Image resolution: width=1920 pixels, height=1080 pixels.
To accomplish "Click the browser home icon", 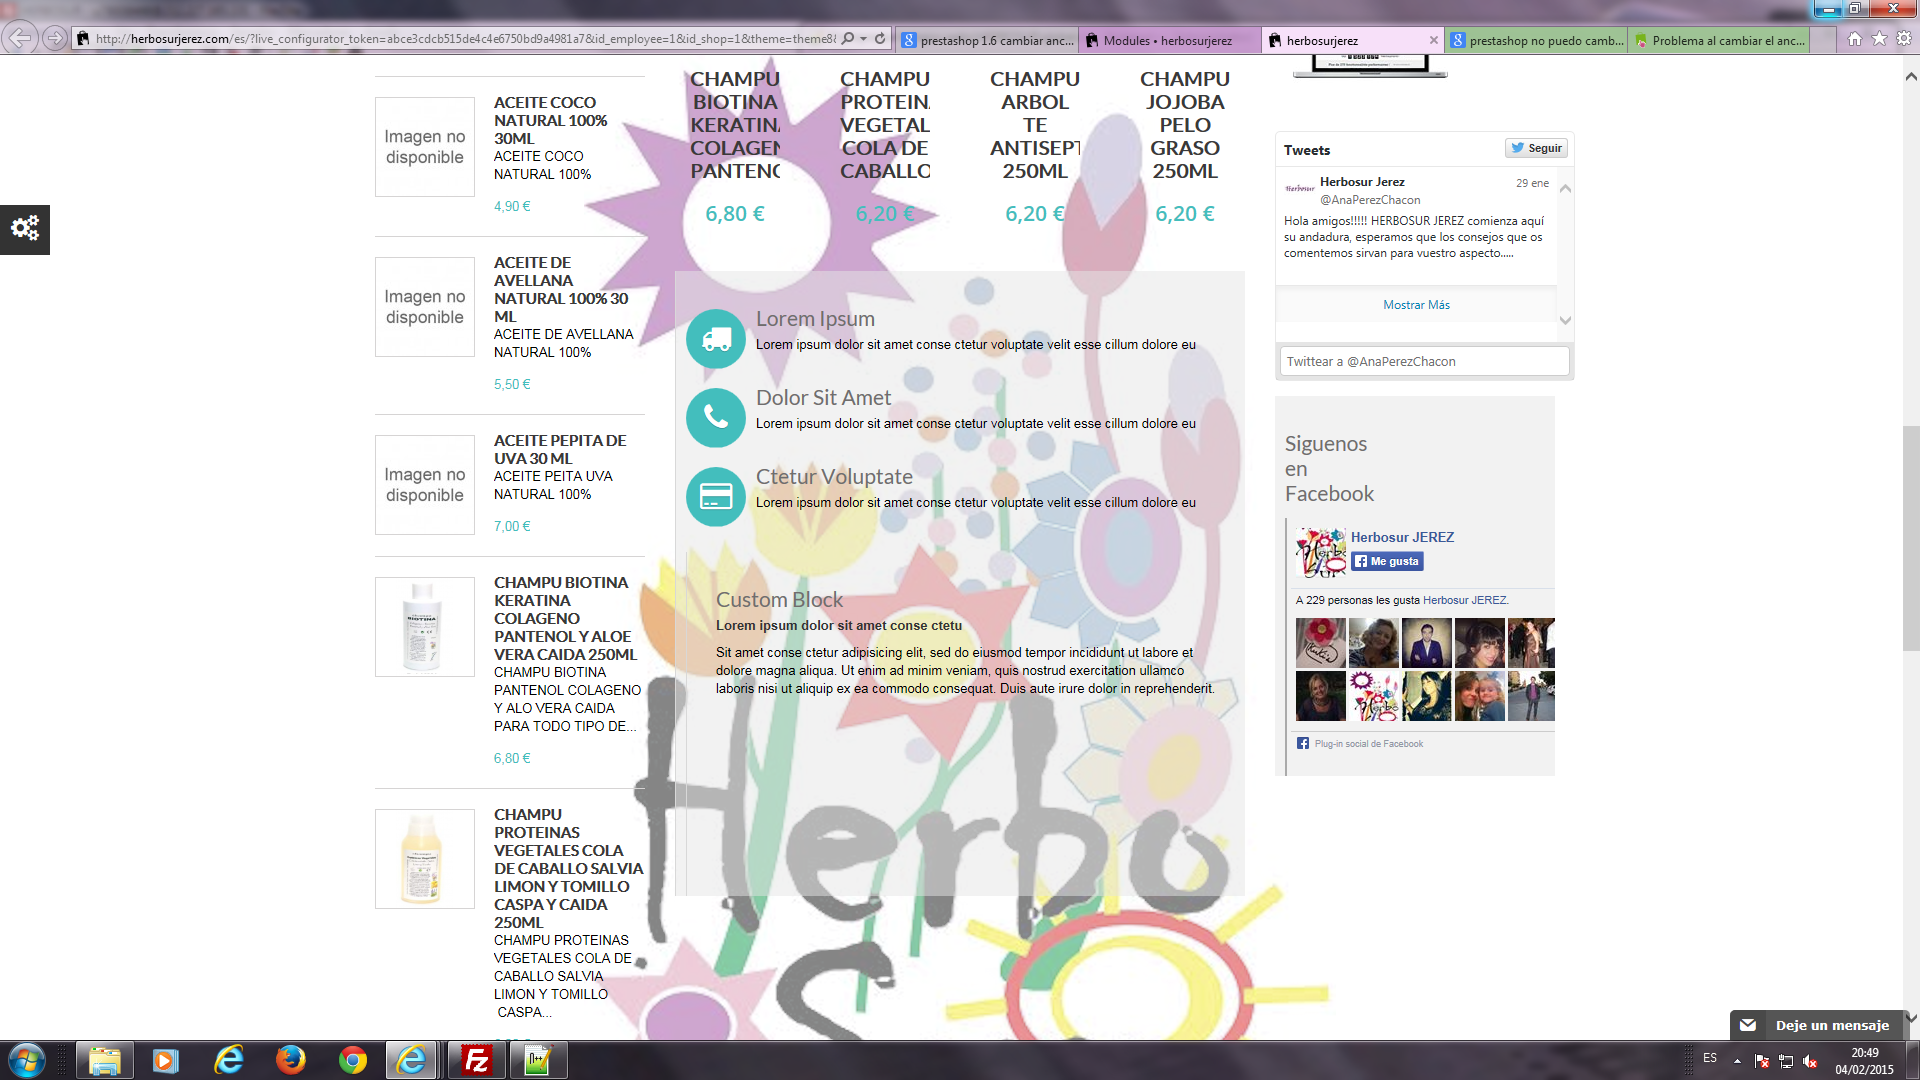I will click(1854, 39).
